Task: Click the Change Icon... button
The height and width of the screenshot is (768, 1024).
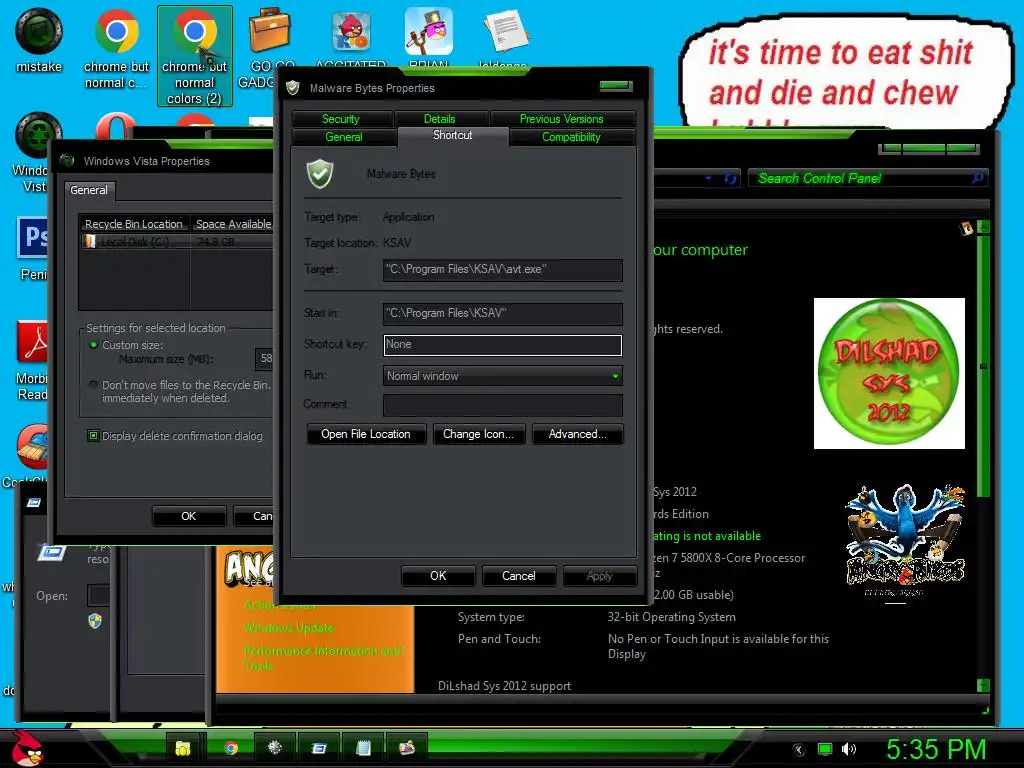Action: pyautogui.click(x=479, y=434)
